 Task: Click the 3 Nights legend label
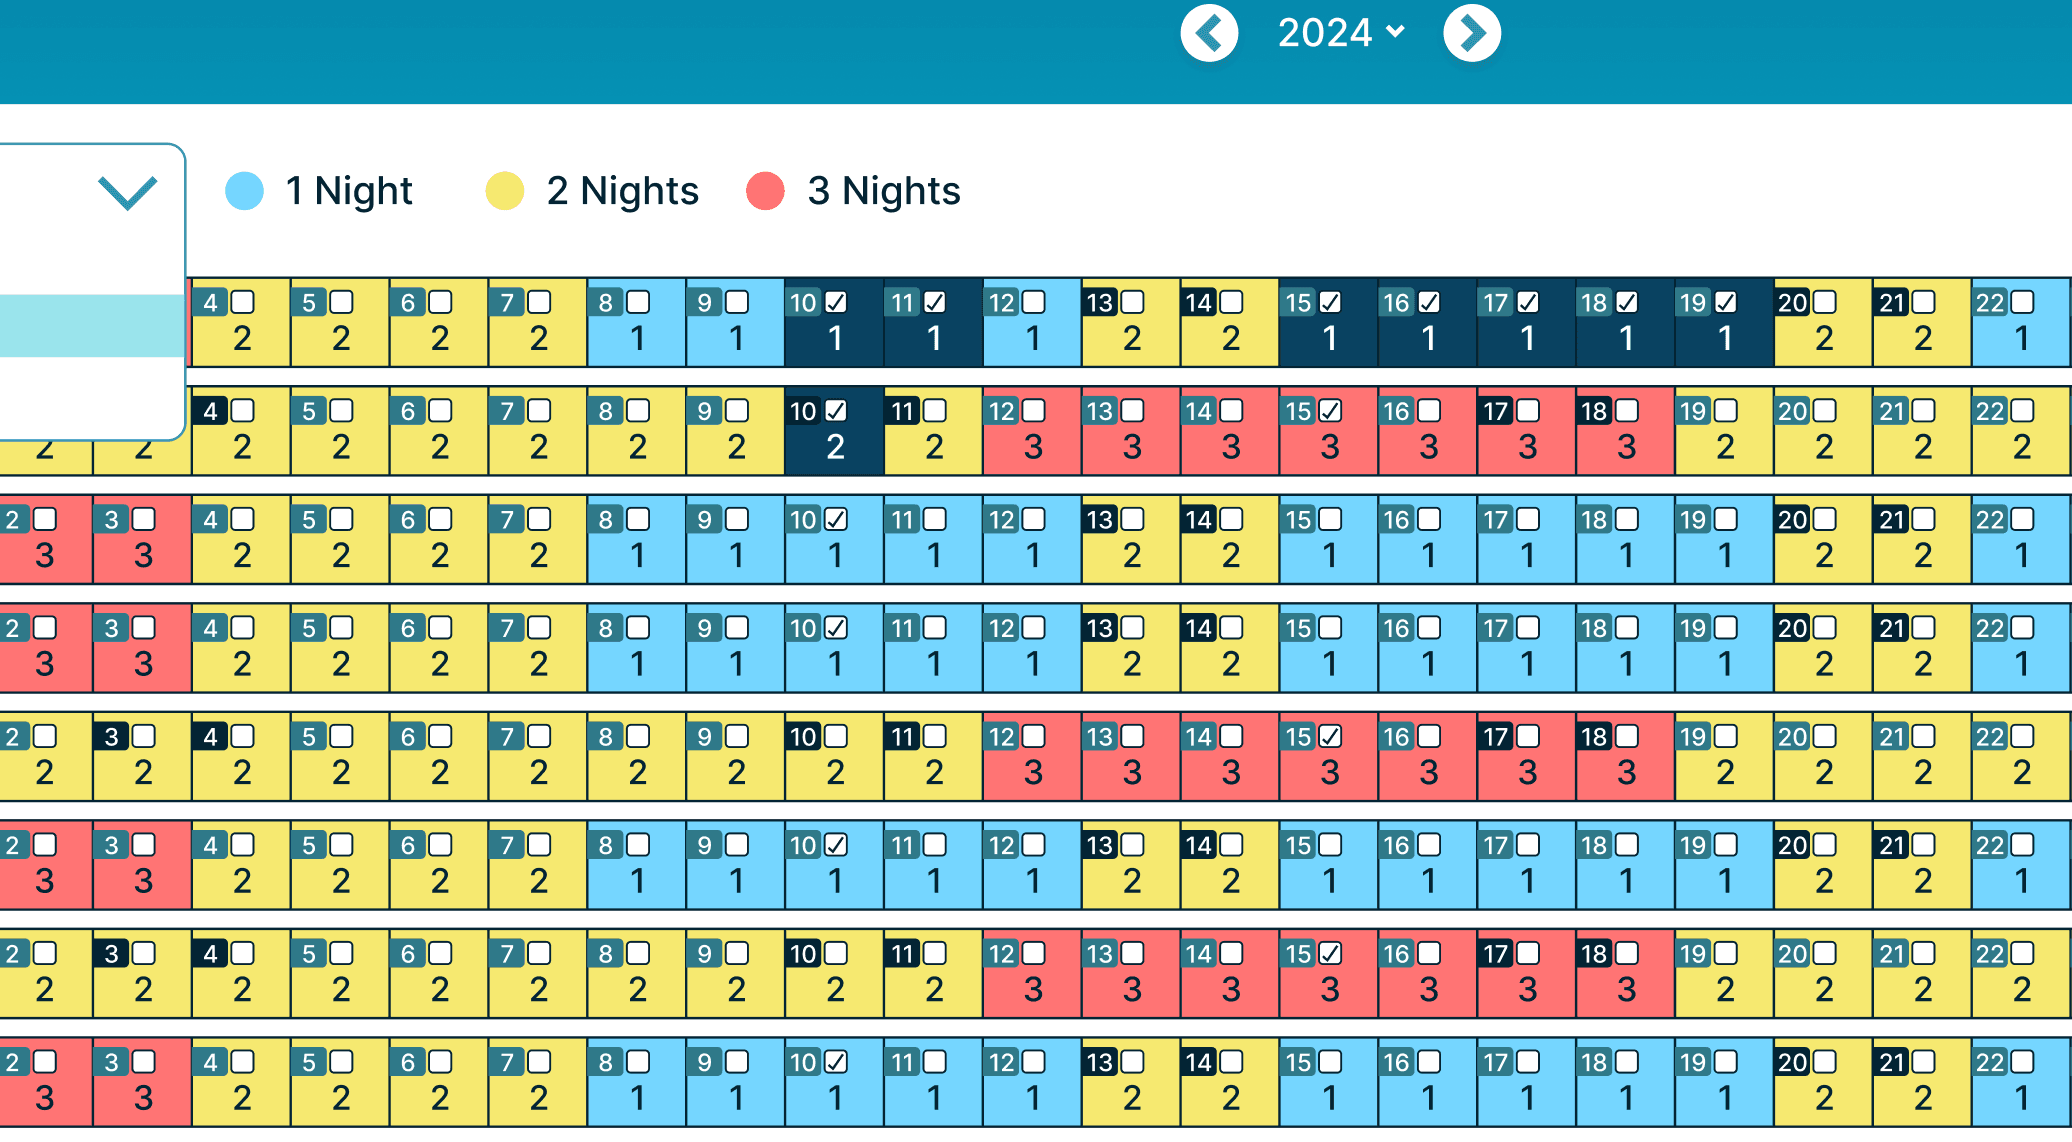pos(884,191)
